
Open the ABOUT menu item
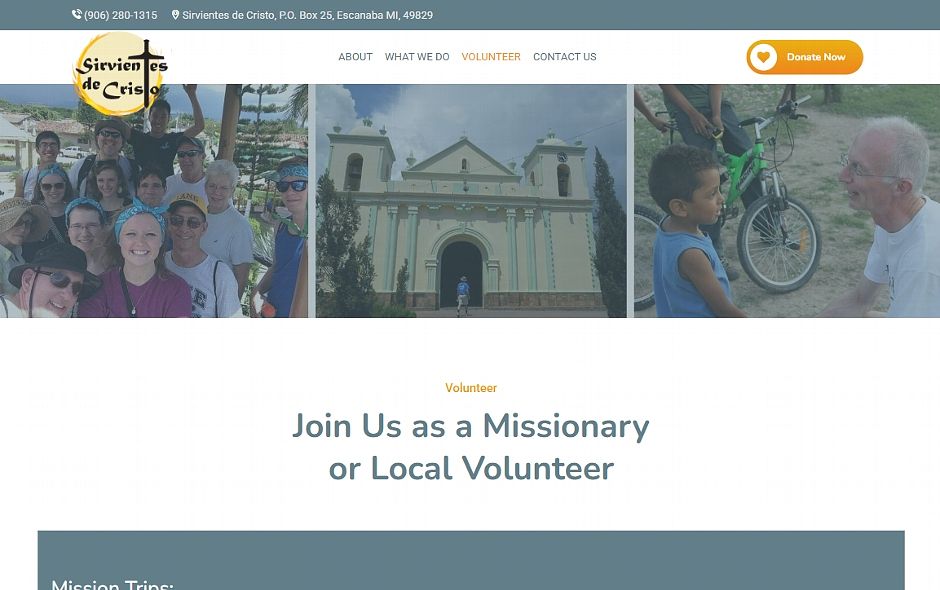pos(355,57)
